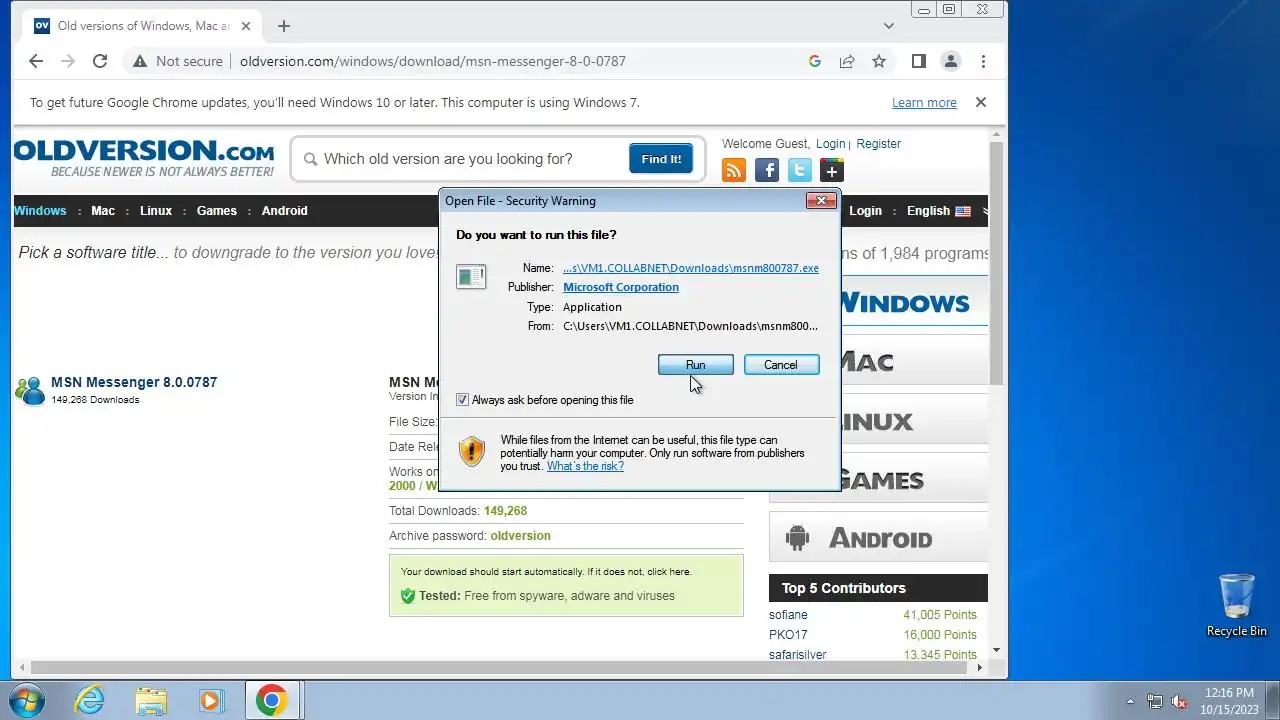Select Games in the navigation bar
This screenshot has height=720, width=1280.
[217, 211]
